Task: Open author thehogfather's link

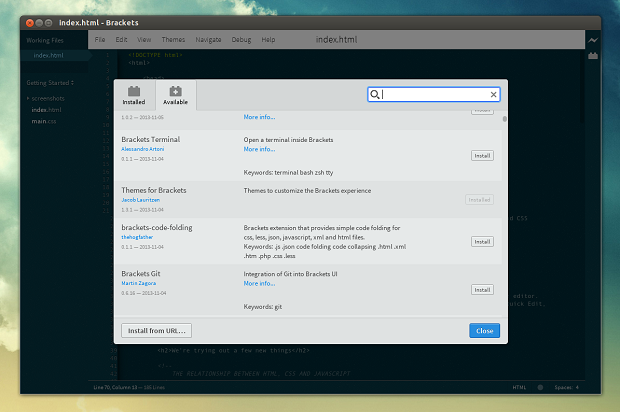Action: (x=137, y=237)
